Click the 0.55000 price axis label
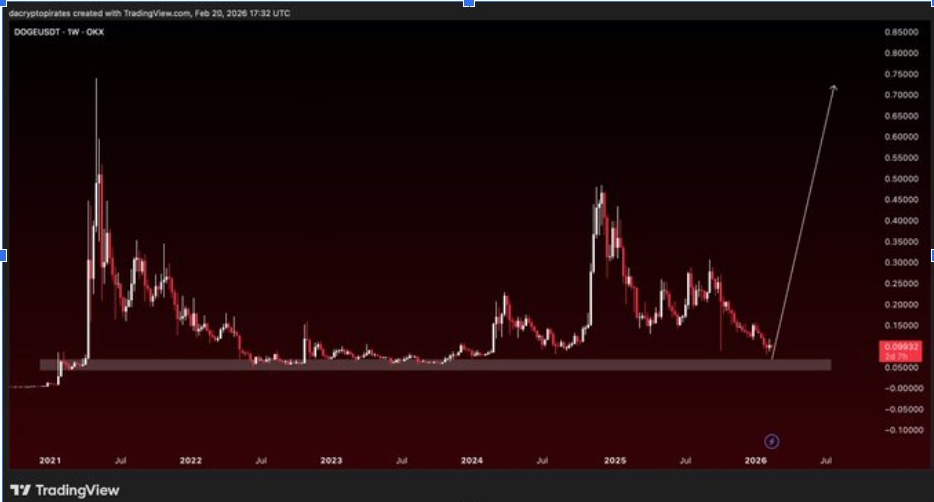This screenshot has height=502, width=934. [x=901, y=158]
